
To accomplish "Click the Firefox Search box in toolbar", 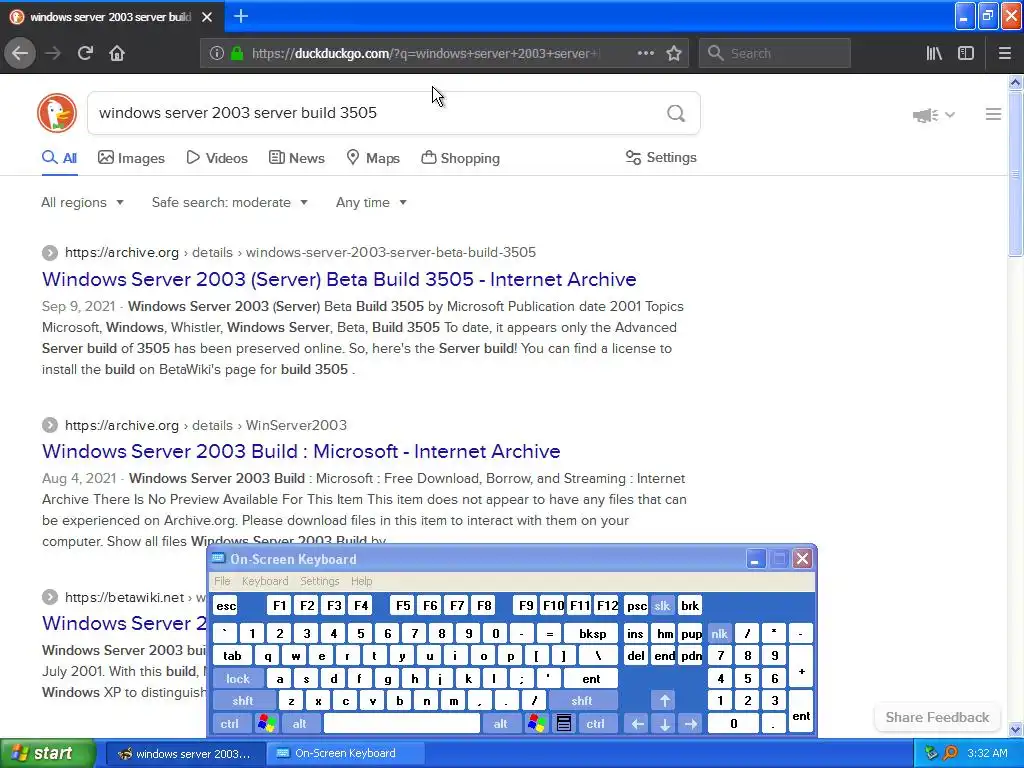I will pyautogui.click(x=775, y=53).
